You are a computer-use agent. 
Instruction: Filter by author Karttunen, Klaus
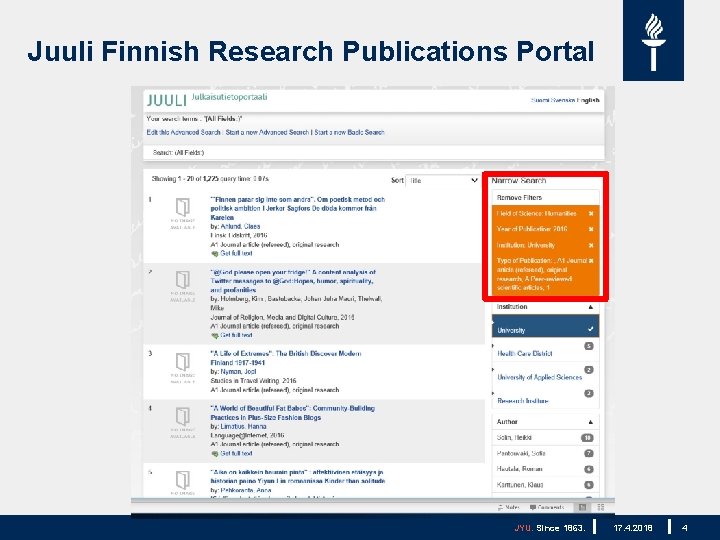click(520, 484)
